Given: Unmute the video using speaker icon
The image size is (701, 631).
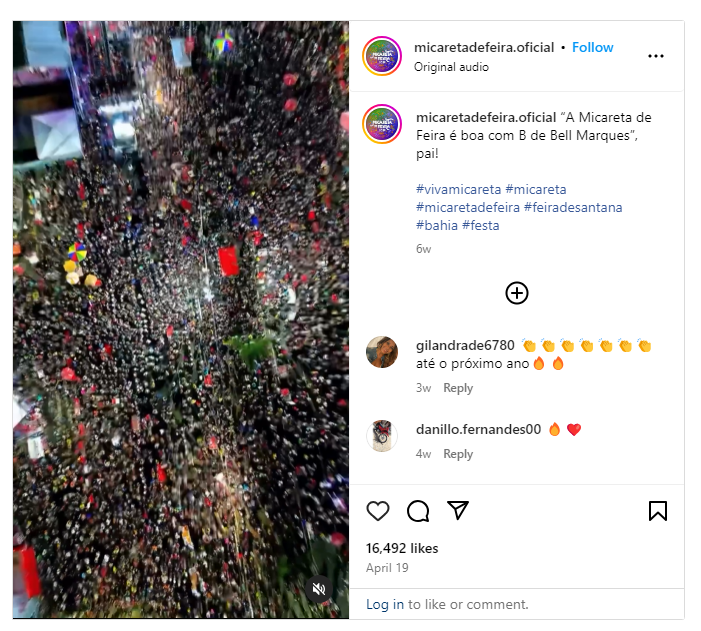Looking at the screenshot, I should tap(318, 589).
